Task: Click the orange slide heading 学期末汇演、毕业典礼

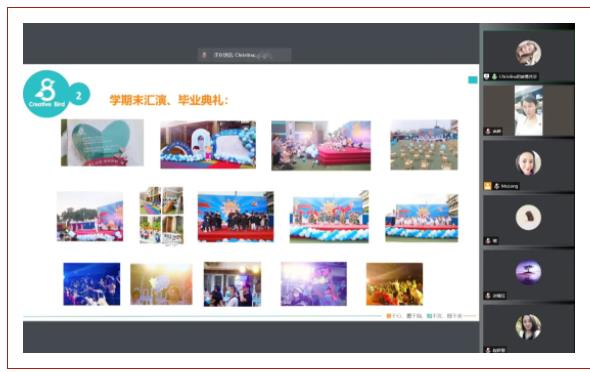Action: (x=169, y=100)
